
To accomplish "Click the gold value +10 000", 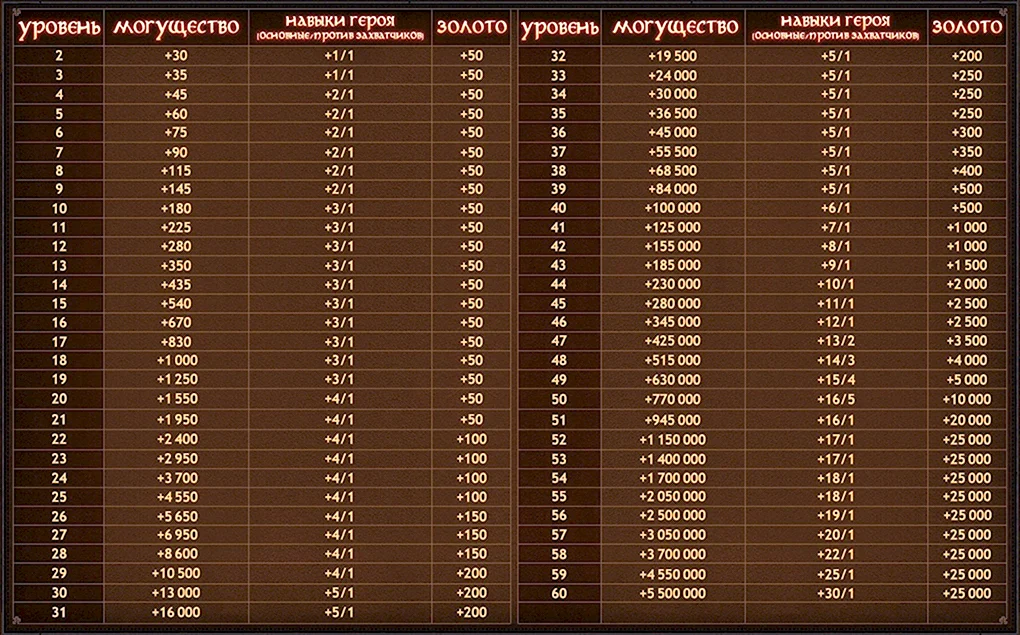I will [x=967, y=399].
